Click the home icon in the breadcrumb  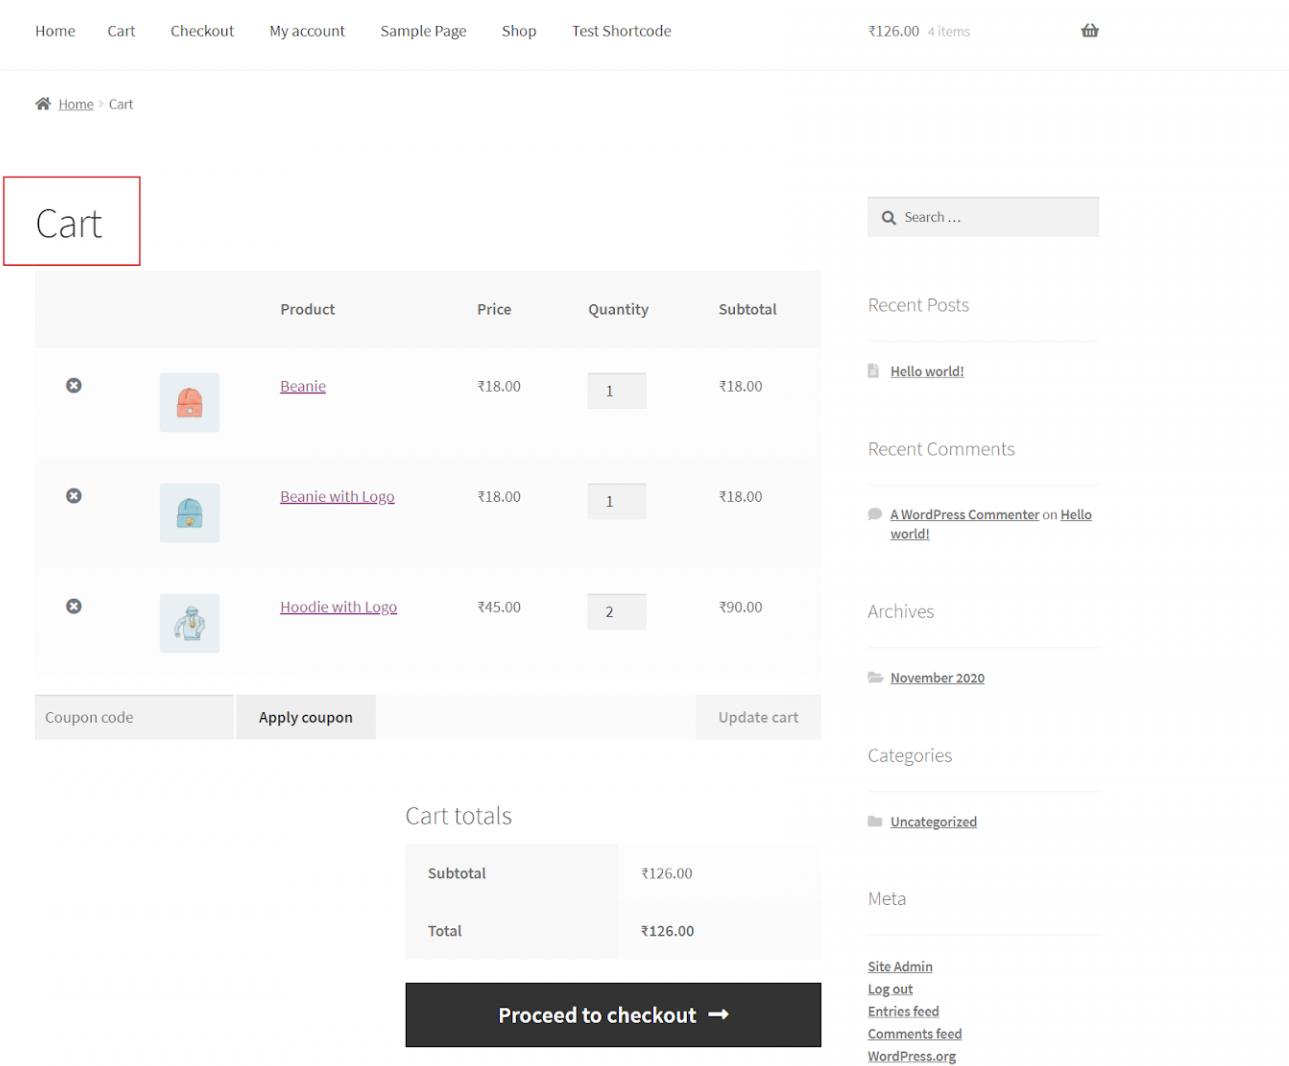pos(42,103)
